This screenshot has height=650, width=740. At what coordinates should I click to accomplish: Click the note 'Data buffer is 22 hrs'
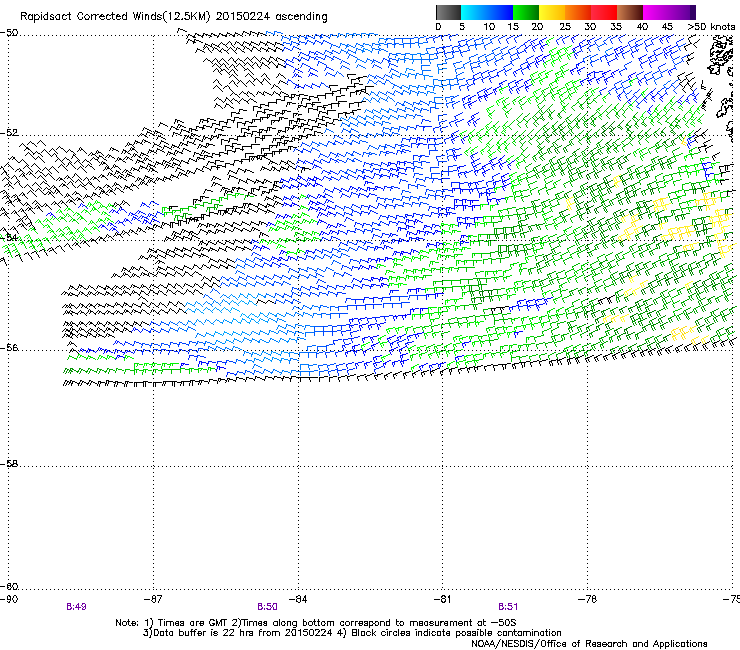(201, 633)
